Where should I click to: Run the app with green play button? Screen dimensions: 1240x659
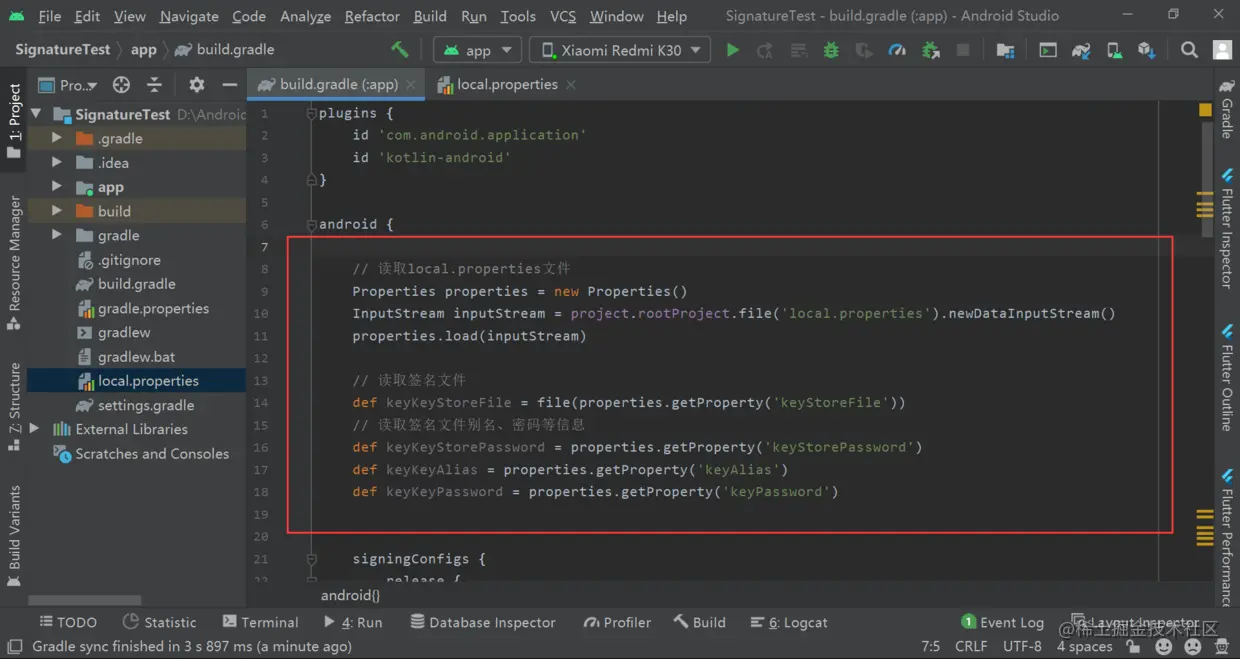[x=732, y=50]
